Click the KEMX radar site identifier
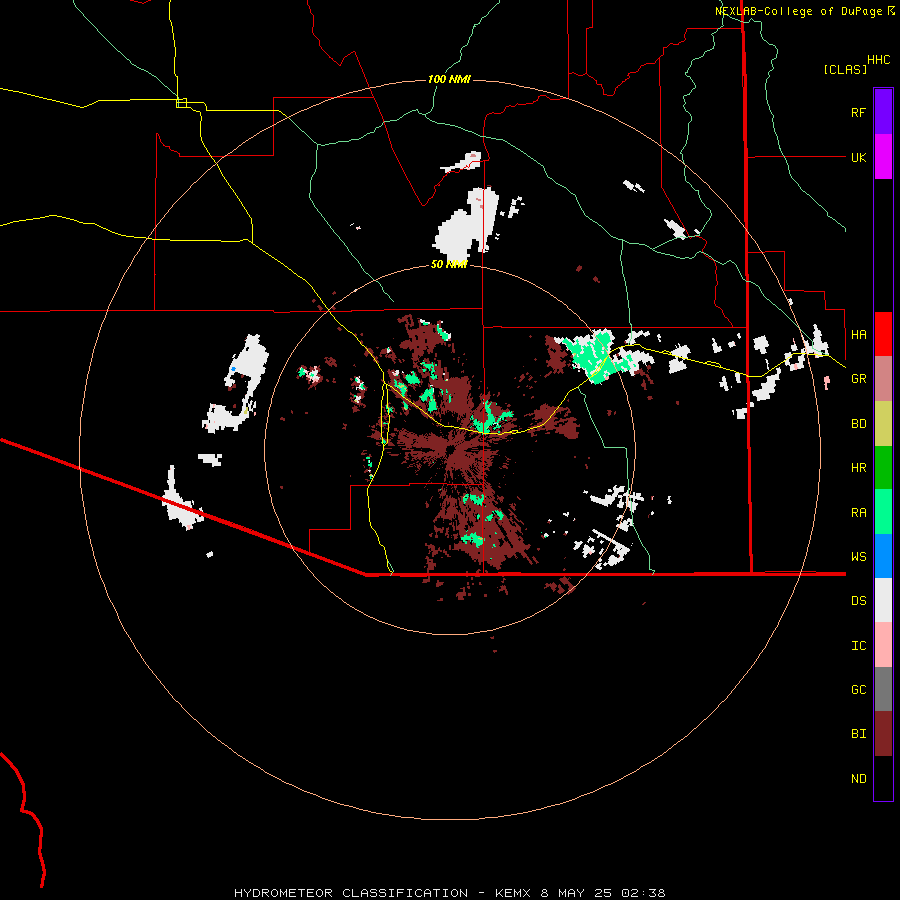This screenshot has width=900, height=900. point(515,893)
